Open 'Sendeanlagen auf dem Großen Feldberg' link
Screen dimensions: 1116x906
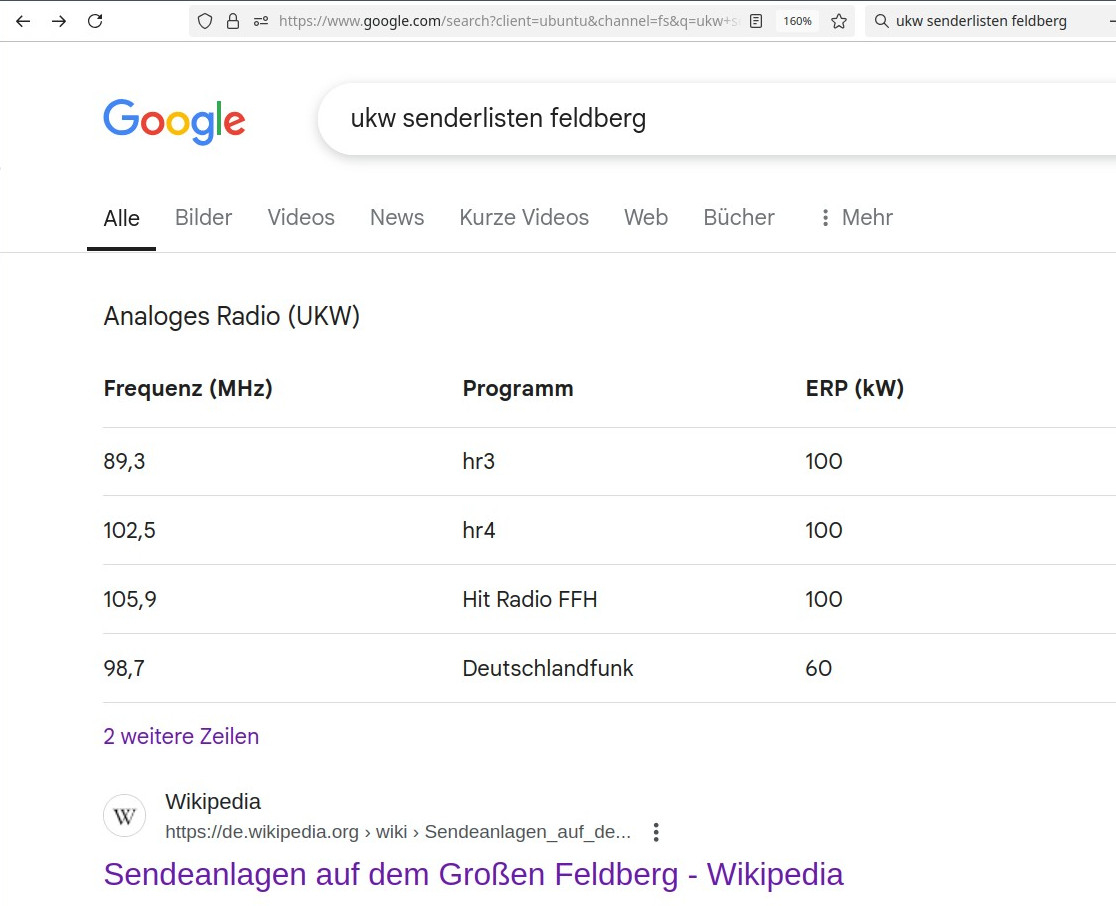(x=473, y=874)
